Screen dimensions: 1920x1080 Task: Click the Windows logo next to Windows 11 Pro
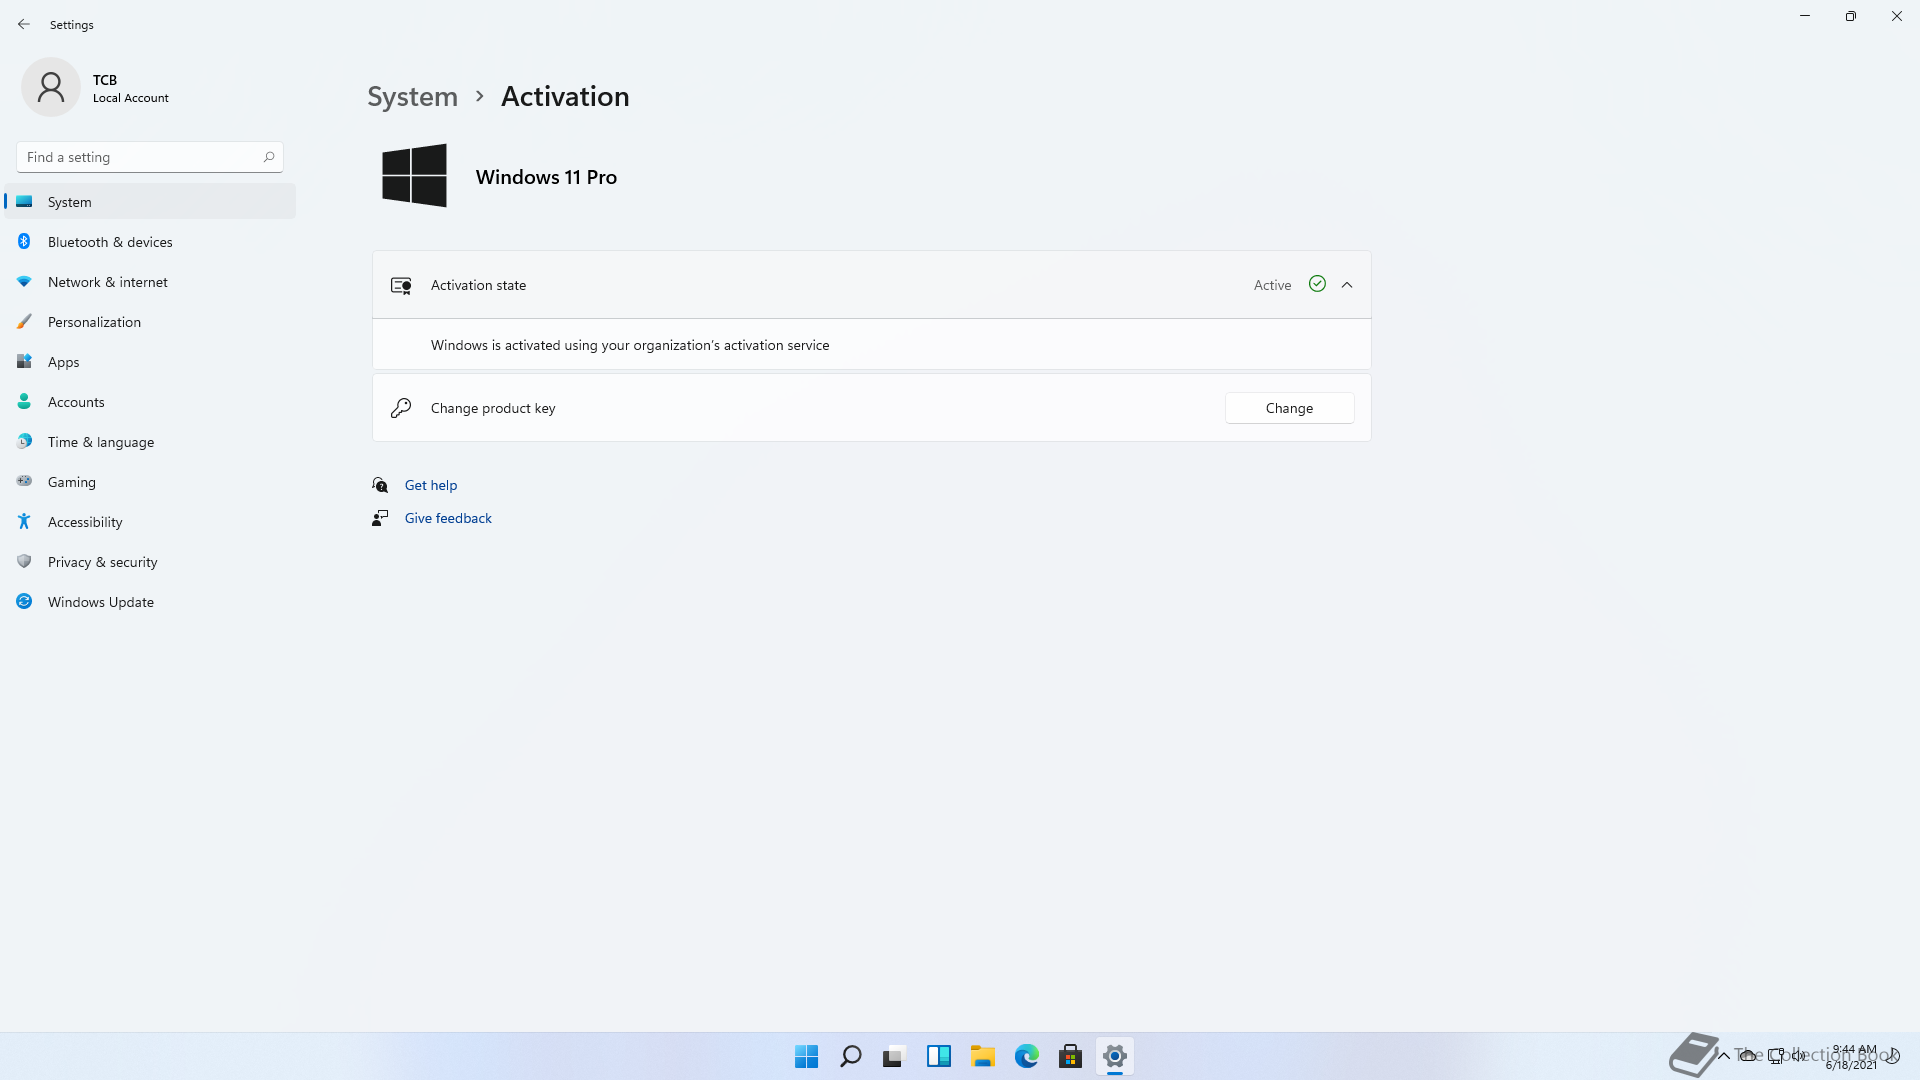[x=414, y=176]
